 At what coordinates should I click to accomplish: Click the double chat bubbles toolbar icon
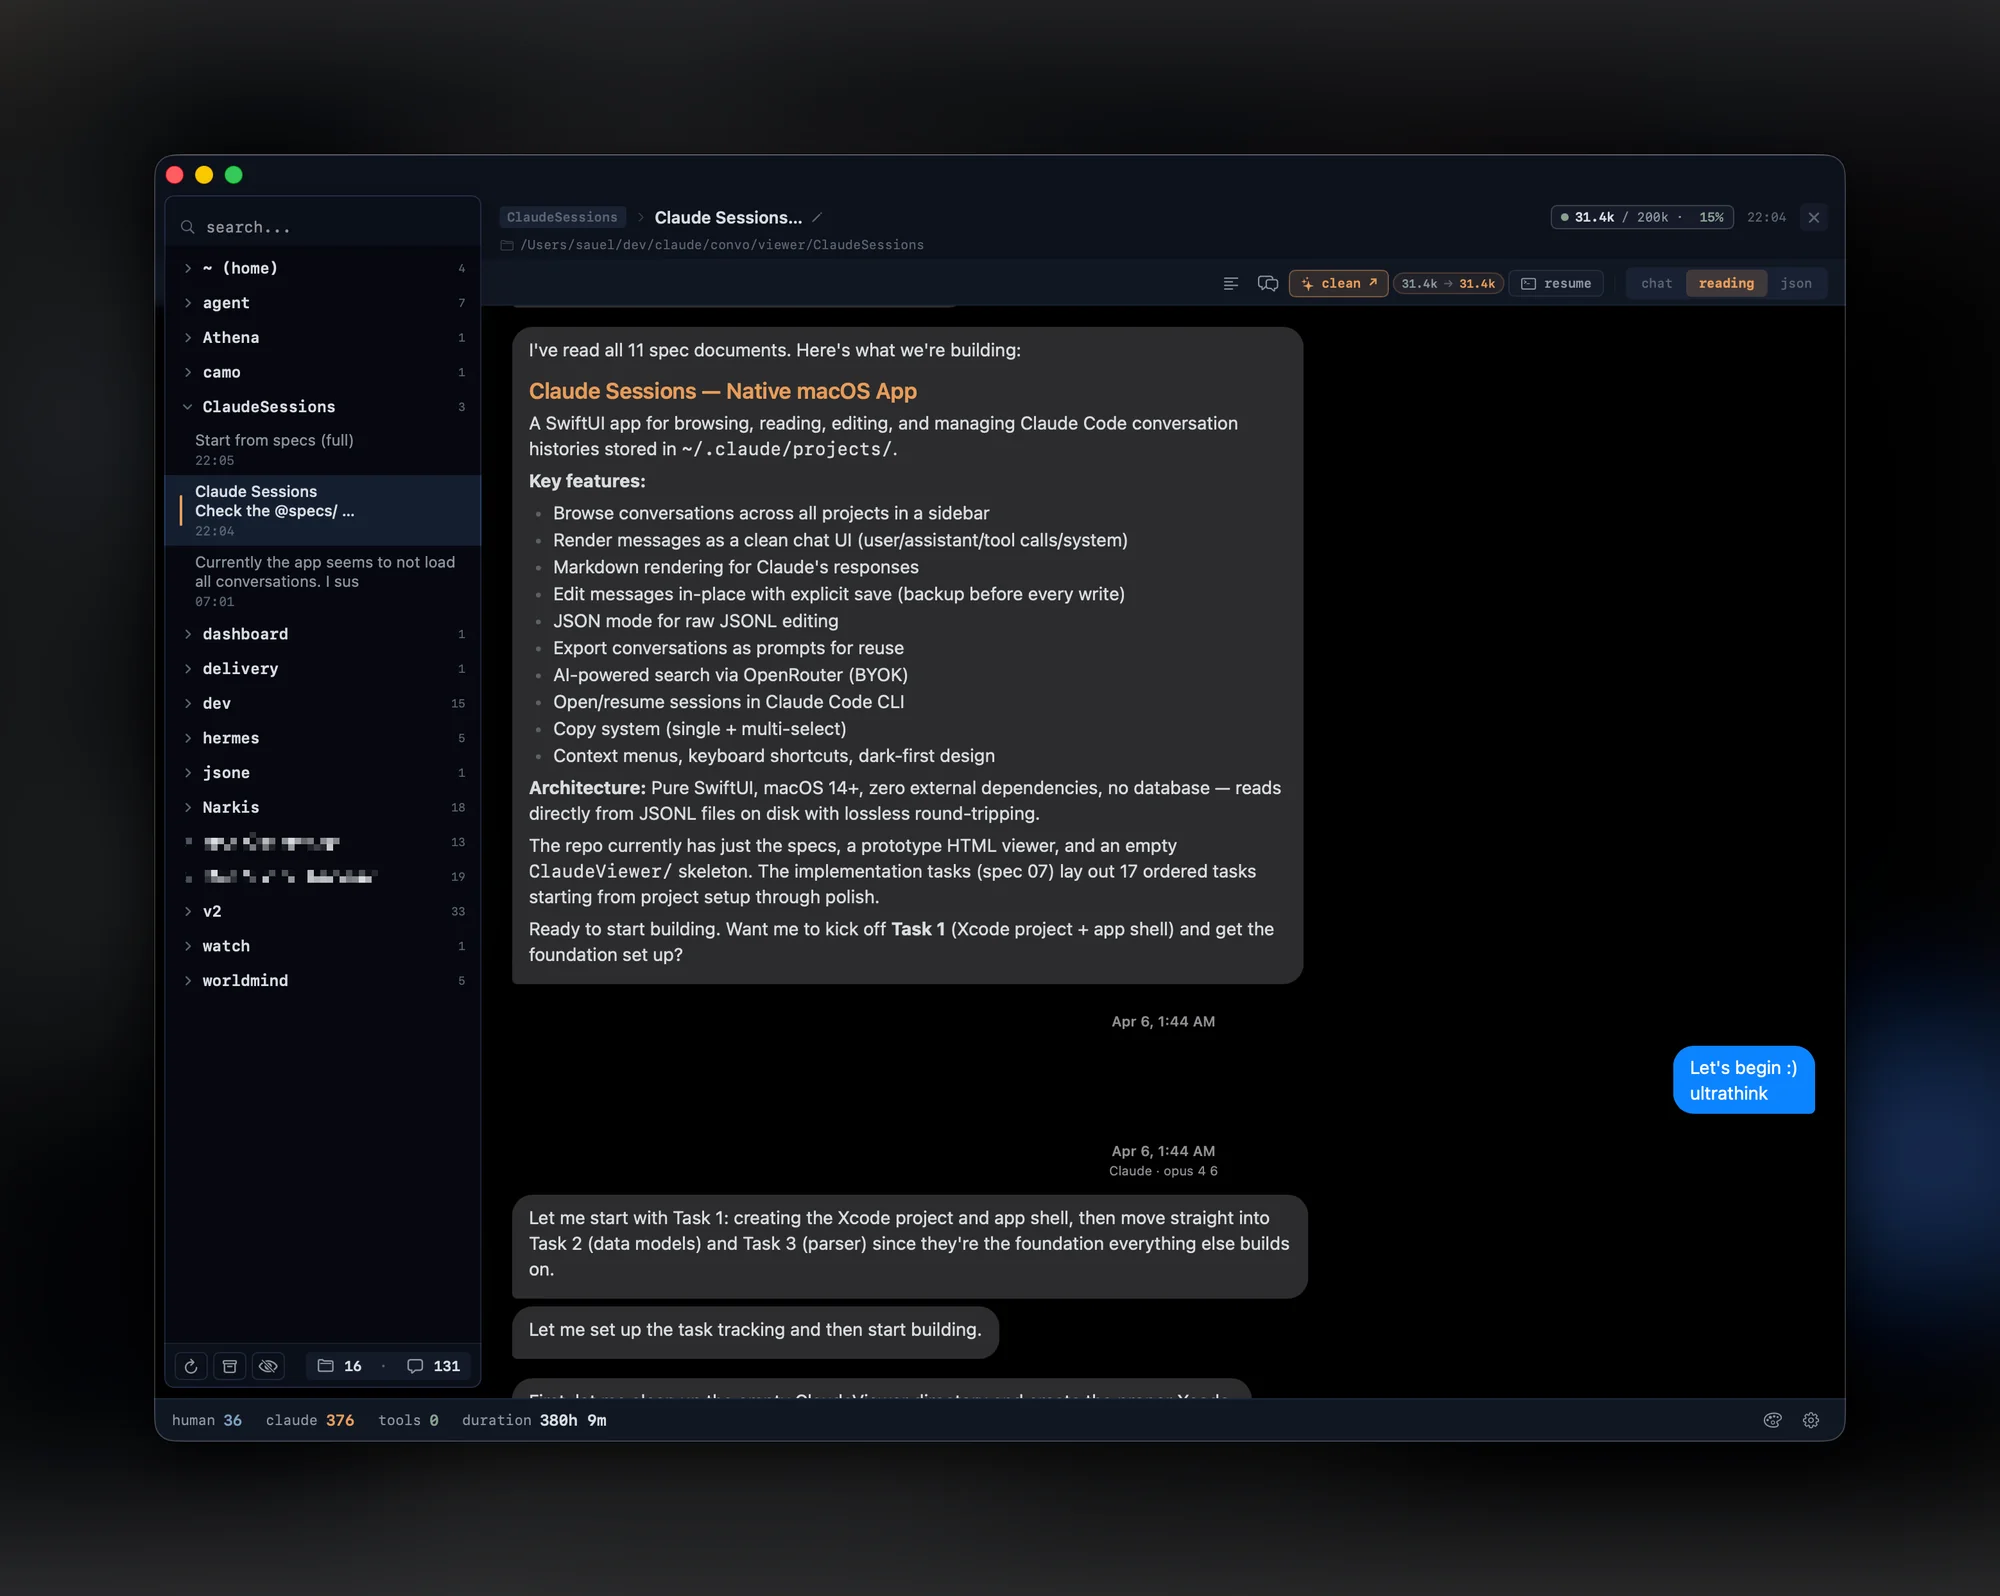[1268, 284]
